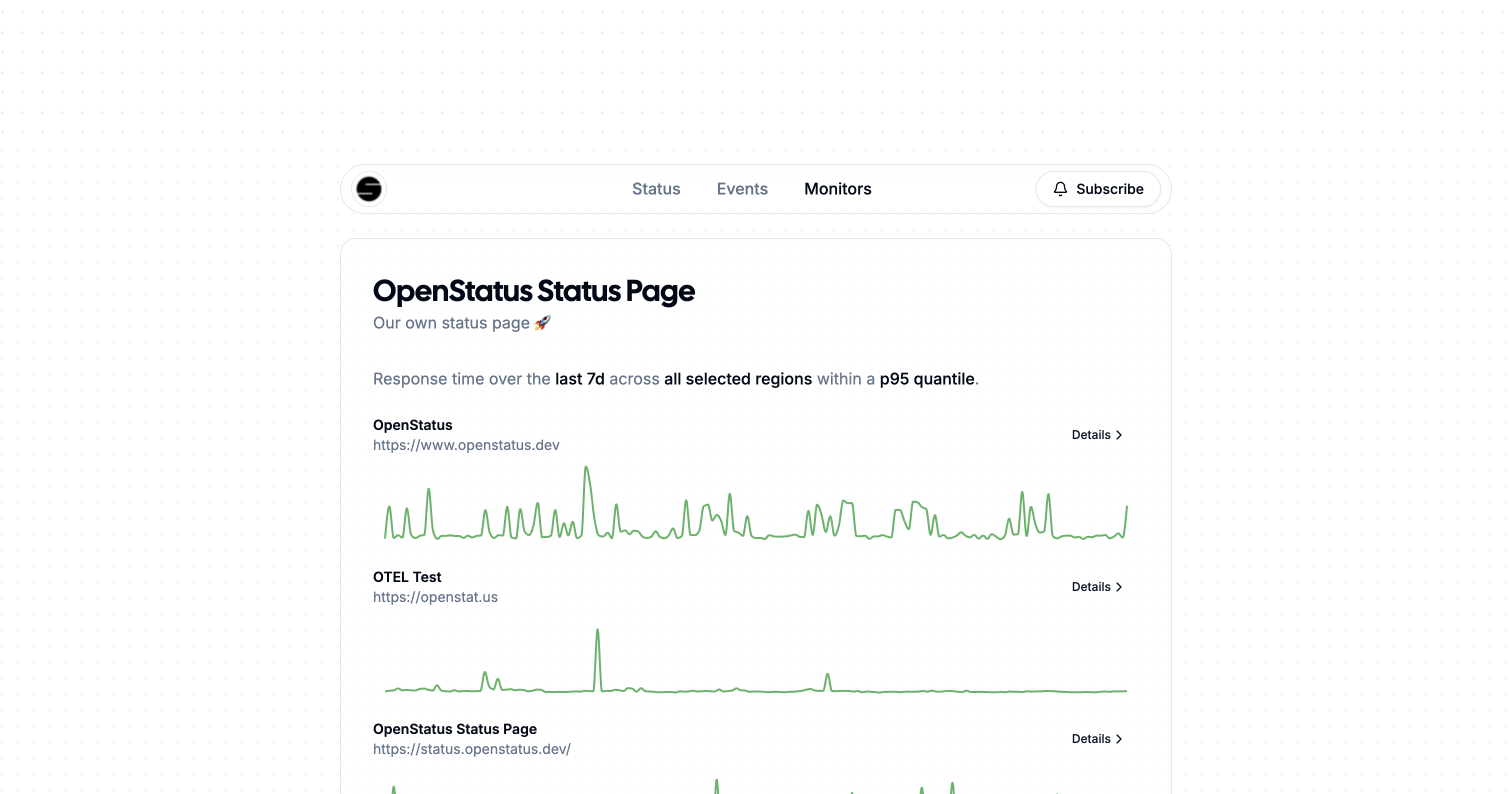1512x794 pixels.
Task: Click the chevron beside OpenStatus Details
Action: click(1120, 435)
